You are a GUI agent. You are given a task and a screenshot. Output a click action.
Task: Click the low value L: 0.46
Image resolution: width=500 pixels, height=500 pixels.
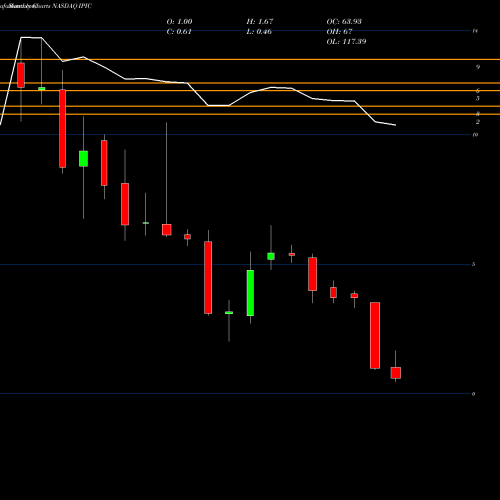[259, 32]
